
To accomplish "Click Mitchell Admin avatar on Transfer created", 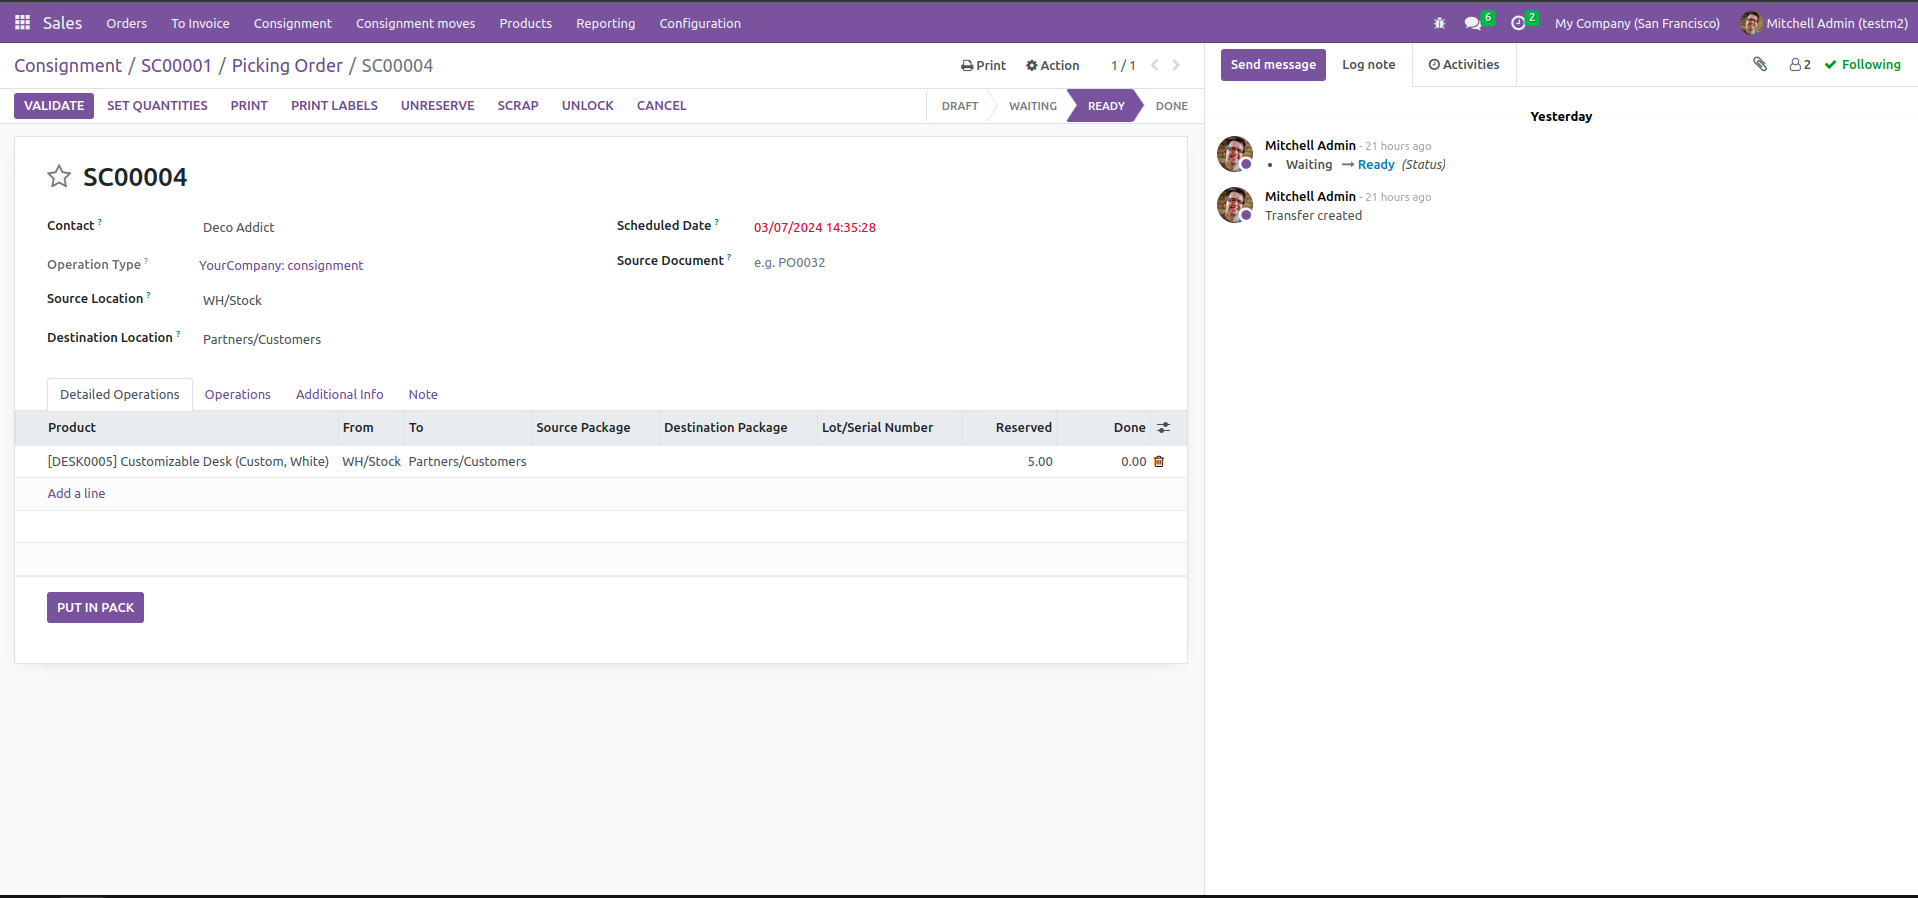I will [x=1235, y=205].
